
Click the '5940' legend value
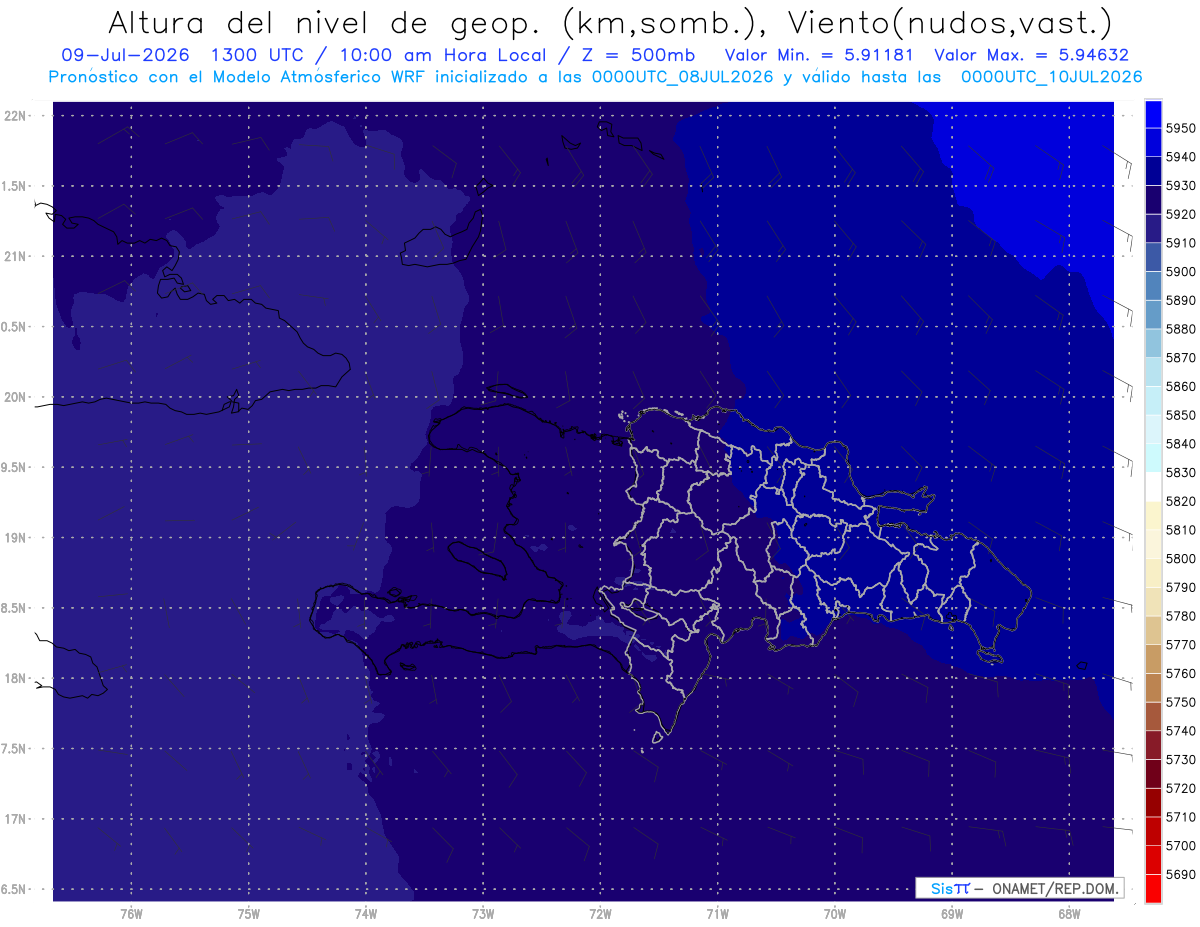click(1181, 157)
